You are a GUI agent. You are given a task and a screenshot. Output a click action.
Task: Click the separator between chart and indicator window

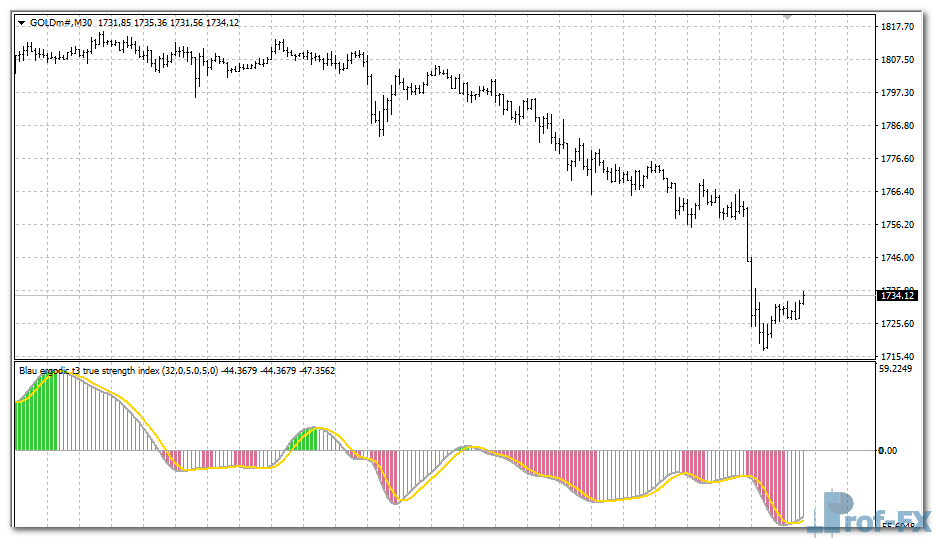tap(440, 361)
